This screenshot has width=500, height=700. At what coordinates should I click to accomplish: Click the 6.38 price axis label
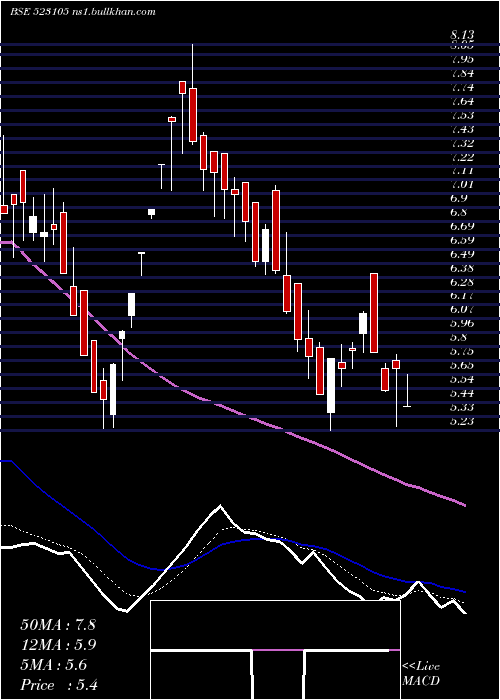point(462,268)
